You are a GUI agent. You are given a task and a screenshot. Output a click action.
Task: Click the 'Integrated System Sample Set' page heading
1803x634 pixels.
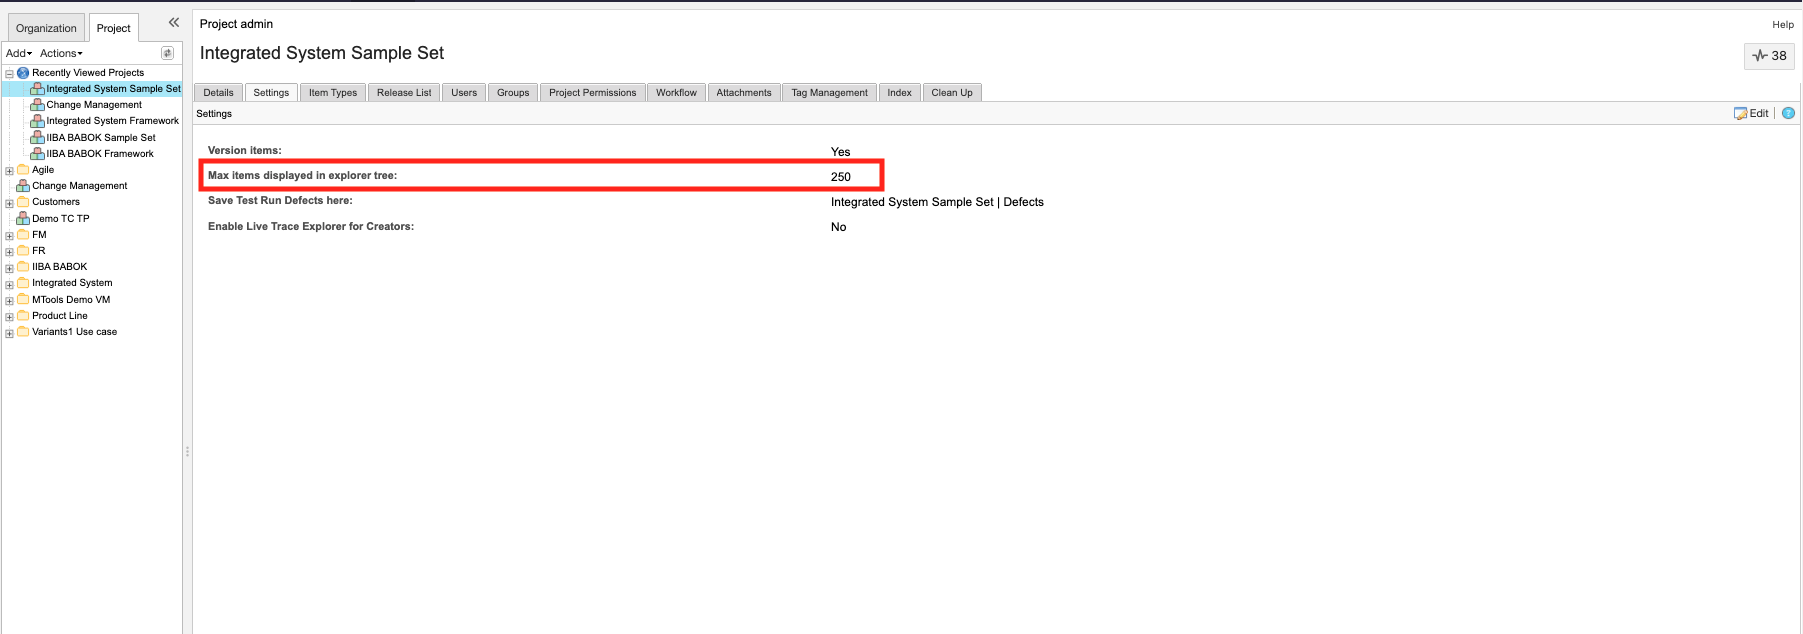[322, 53]
